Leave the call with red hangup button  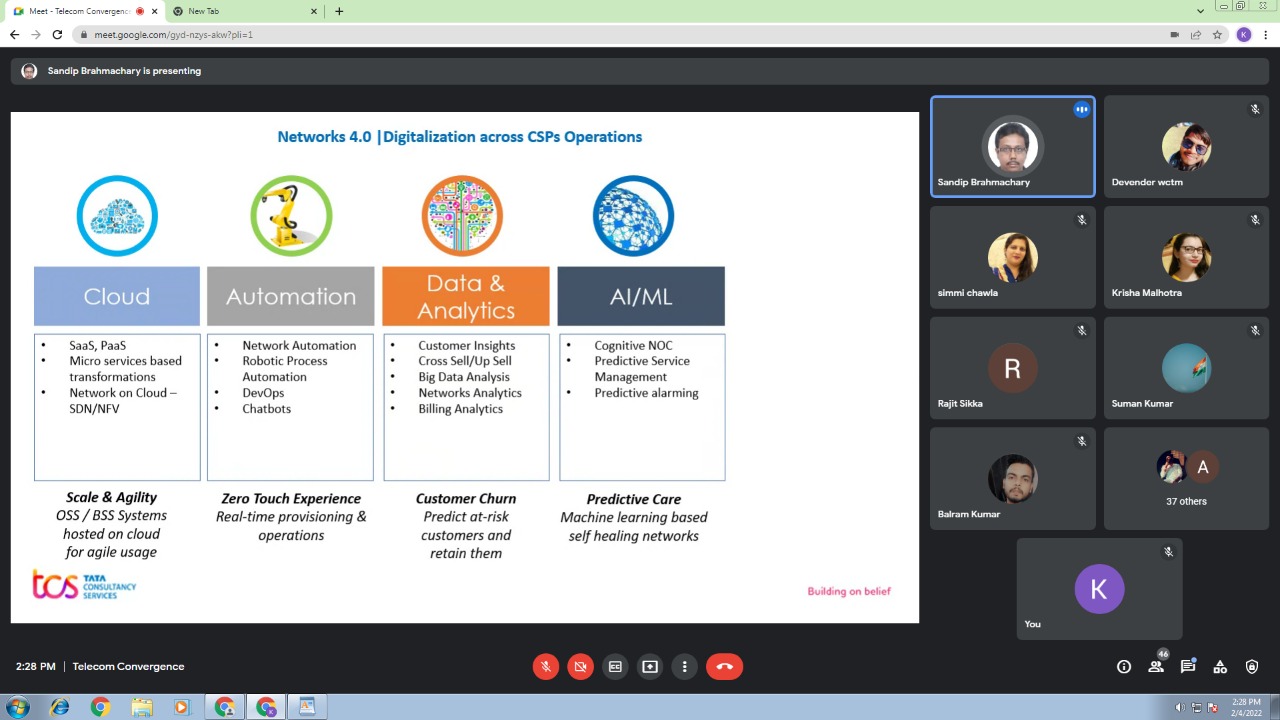[724, 667]
